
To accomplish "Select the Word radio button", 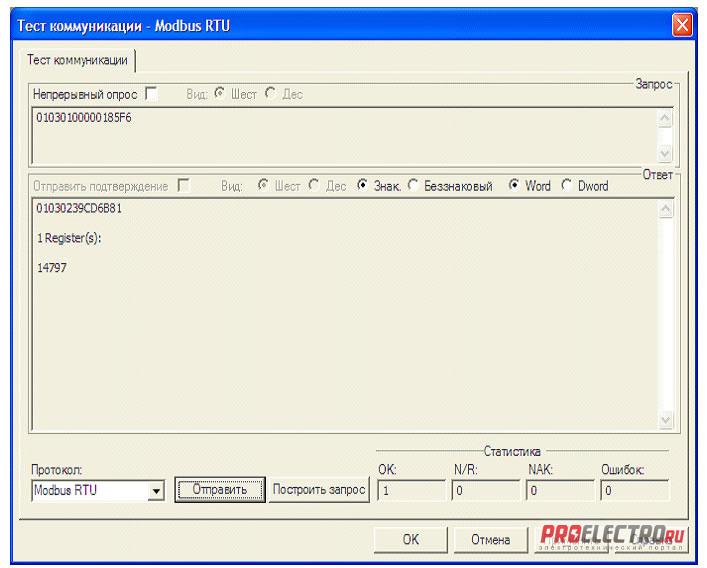I will click(x=514, y=185).
